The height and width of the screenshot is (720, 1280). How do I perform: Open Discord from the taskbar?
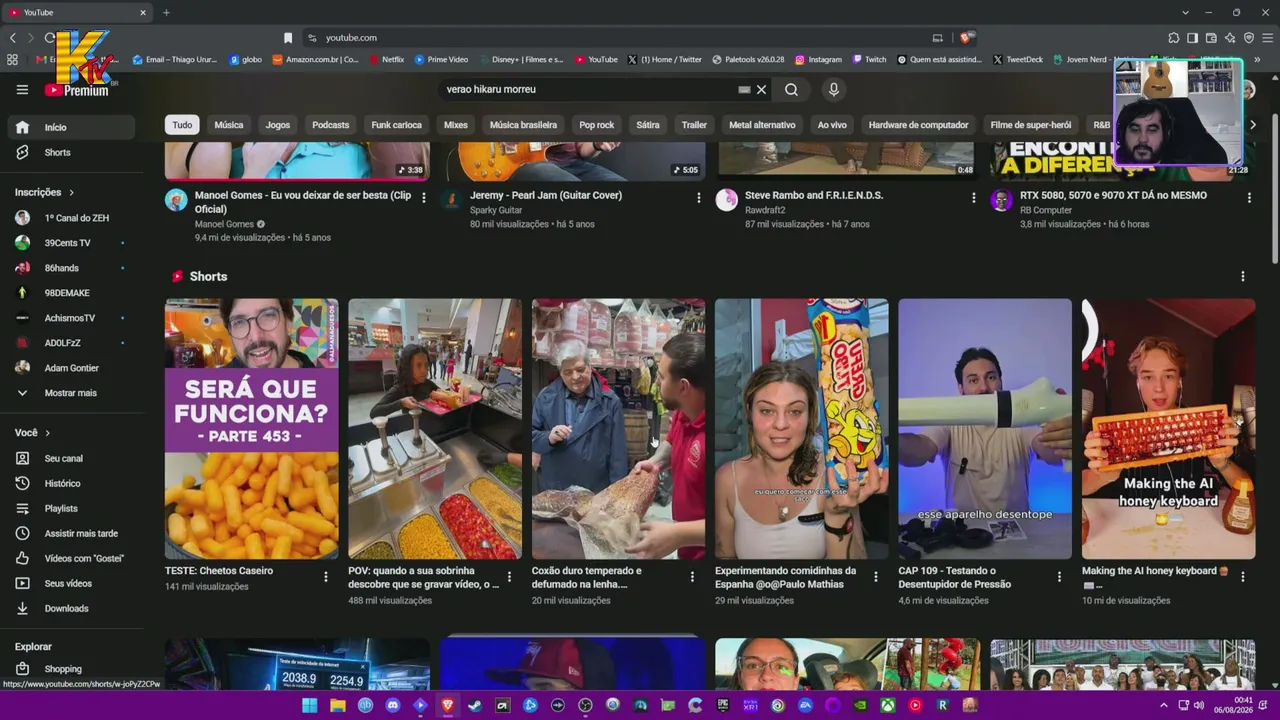point(392,705)
